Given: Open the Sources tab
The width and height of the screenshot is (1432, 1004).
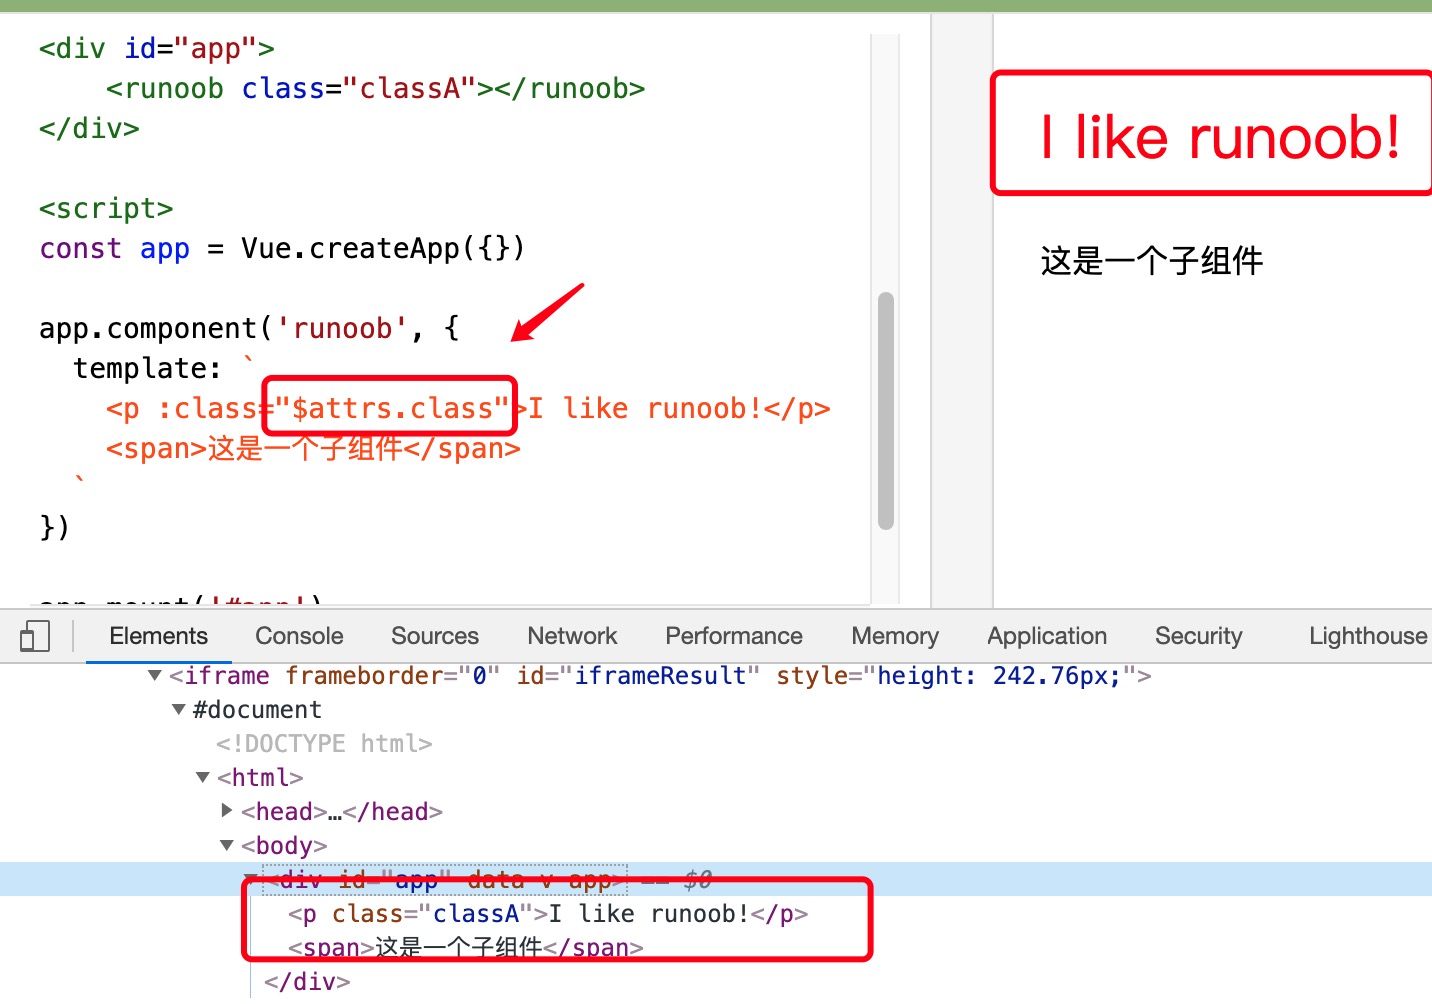Looking at the screenshot, I should coord(434,636).
